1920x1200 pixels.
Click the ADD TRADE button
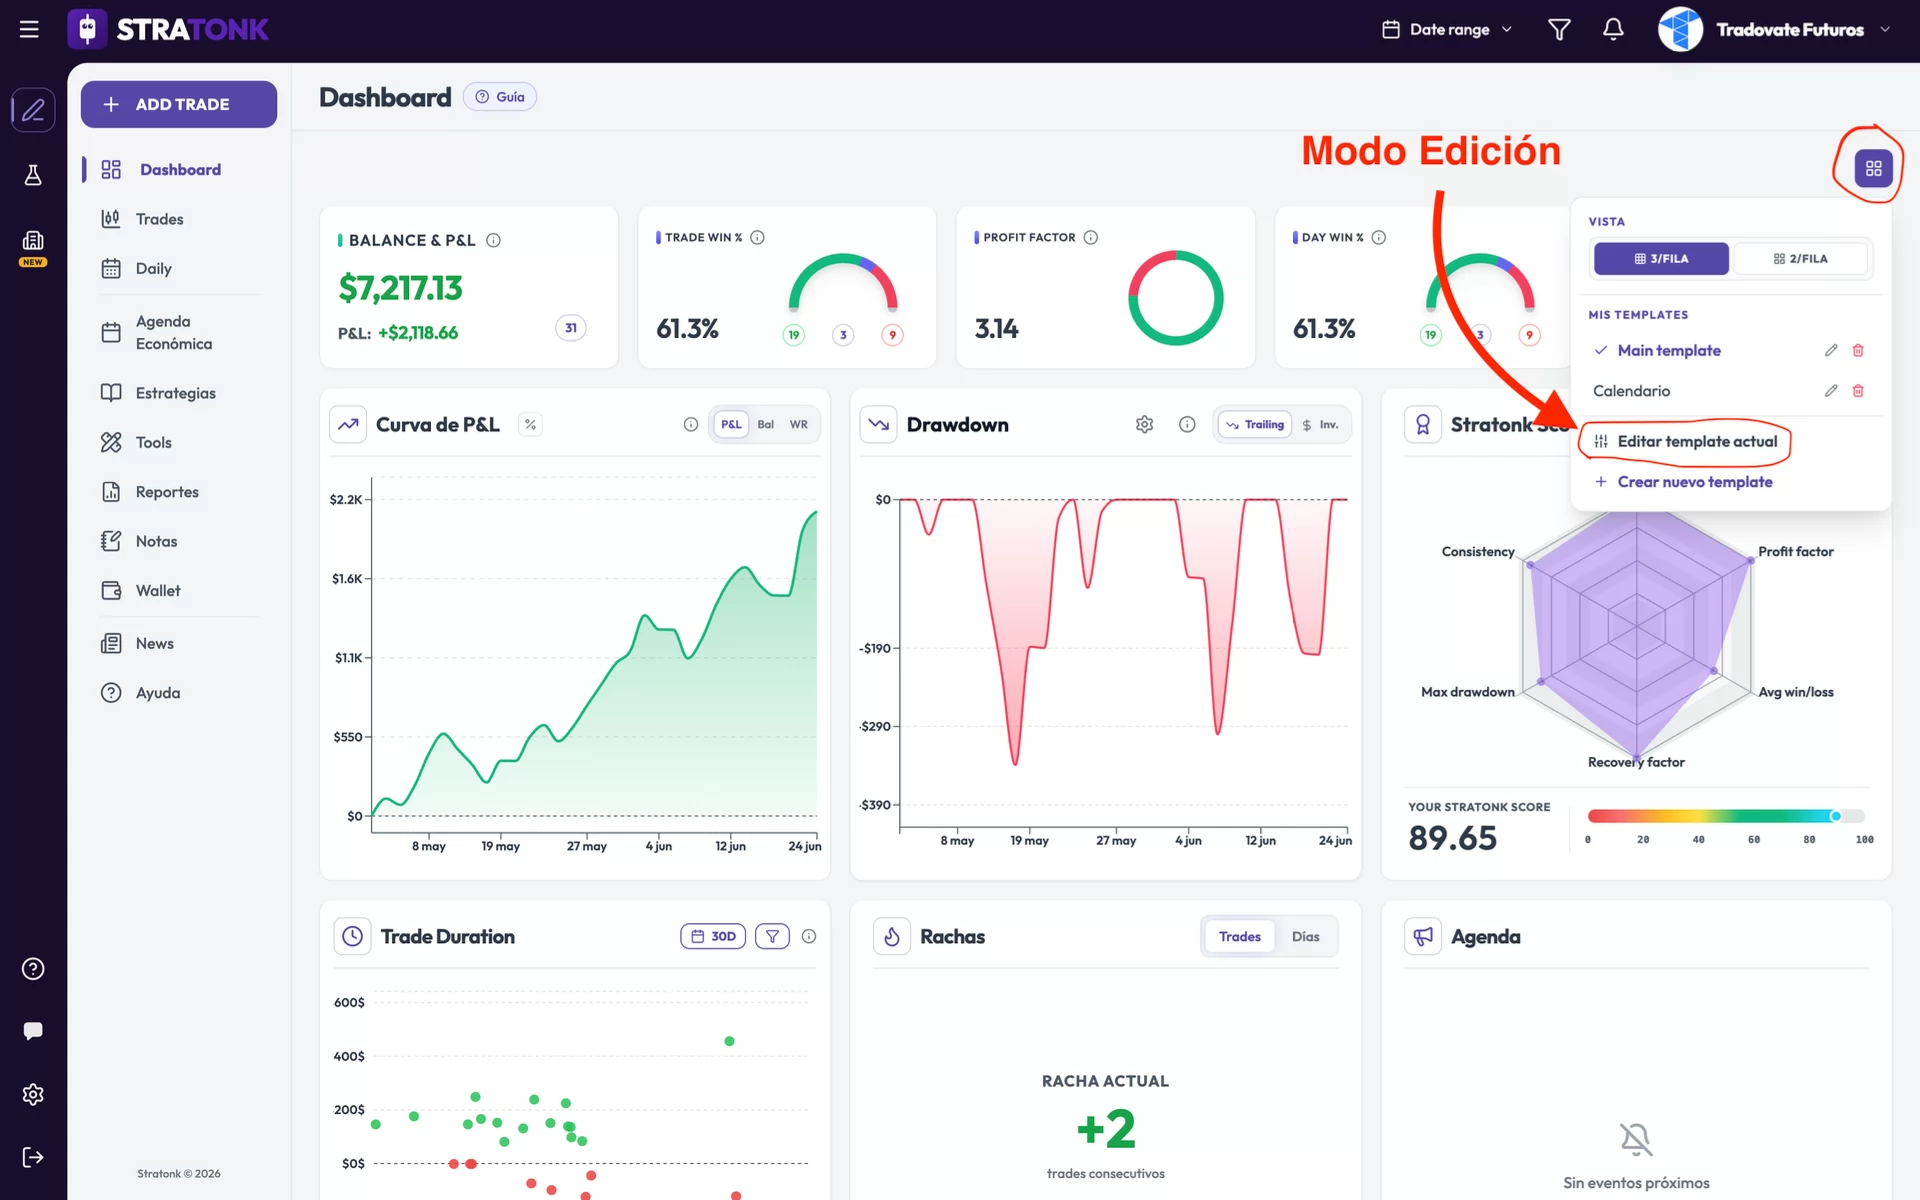(x=179, y=104)
